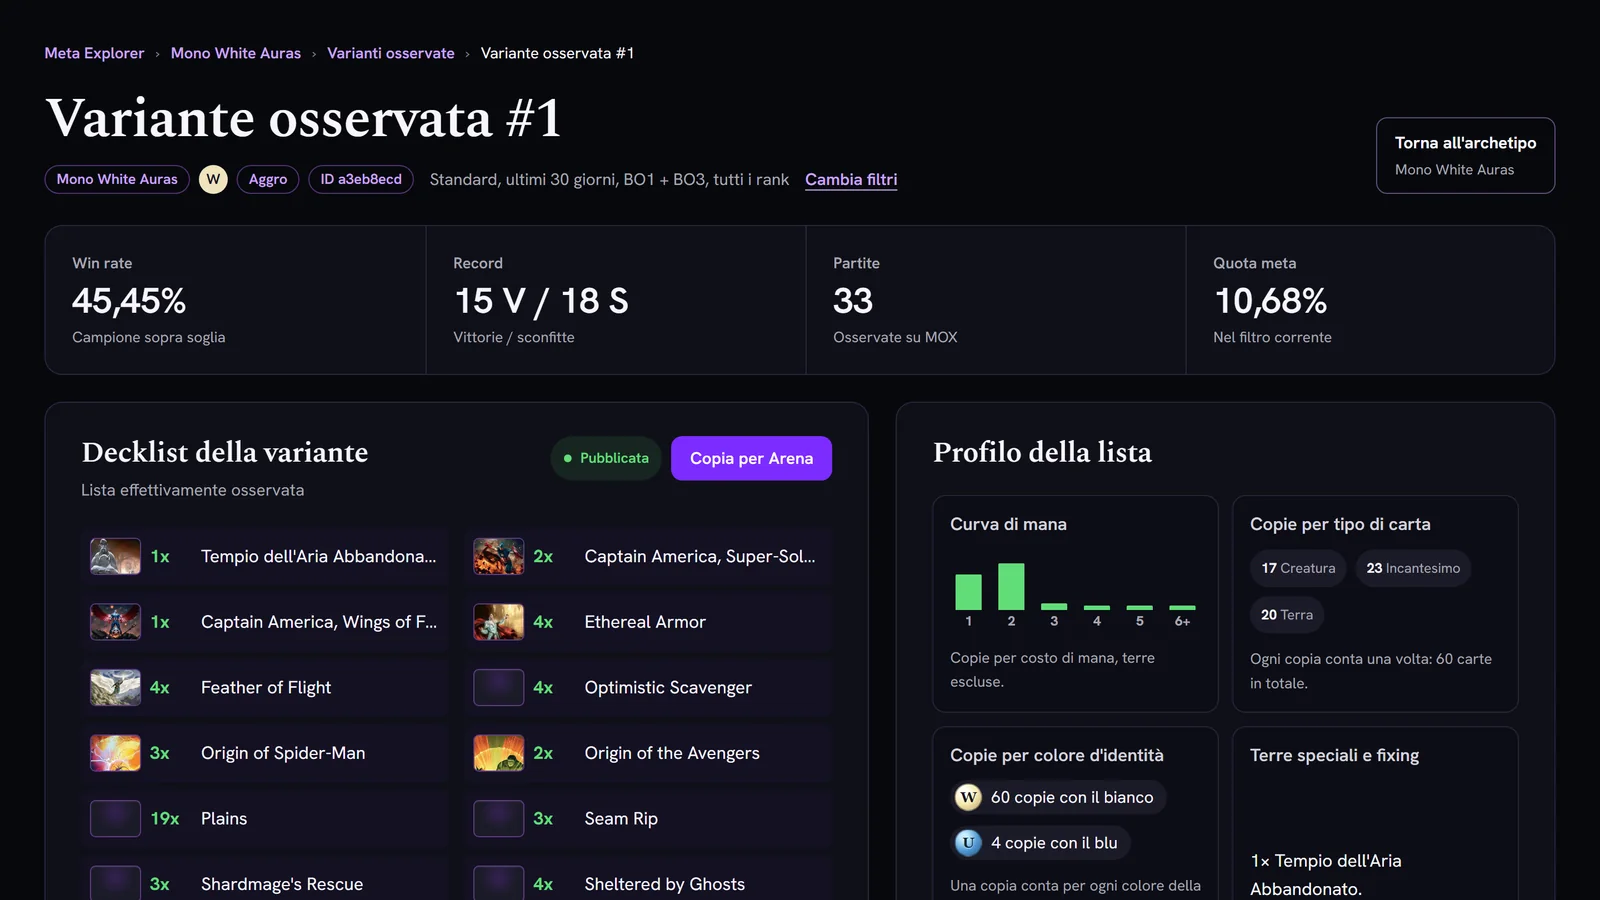Image resolution: width=1600 pixels, height=900 pixels.
Task: Select Origin of Spider-Man card name
Action: pos(283,753)
